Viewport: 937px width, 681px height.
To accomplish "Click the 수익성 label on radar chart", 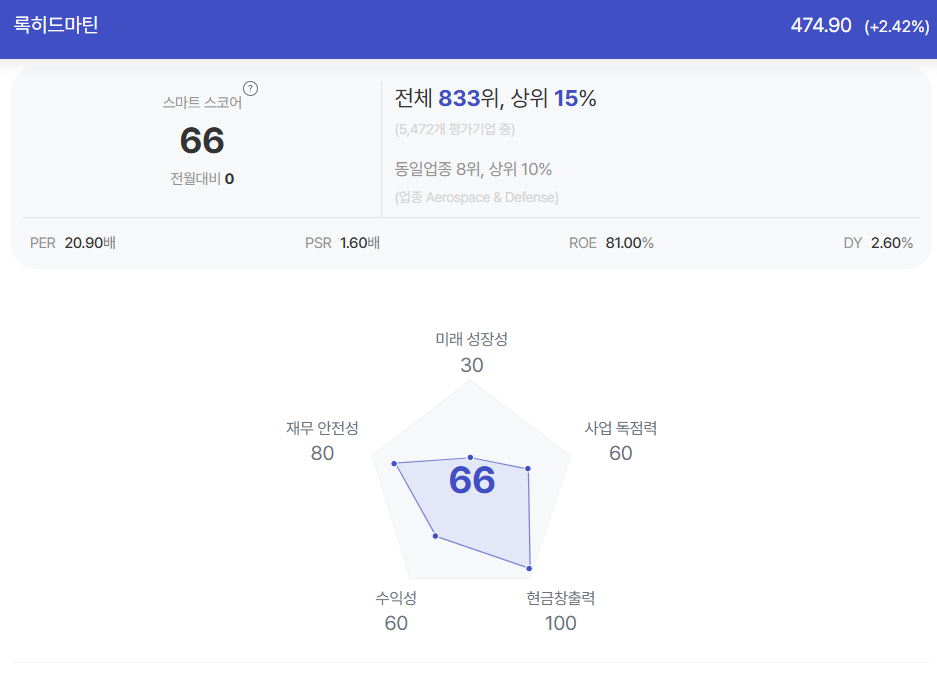I will pos(396,598).
